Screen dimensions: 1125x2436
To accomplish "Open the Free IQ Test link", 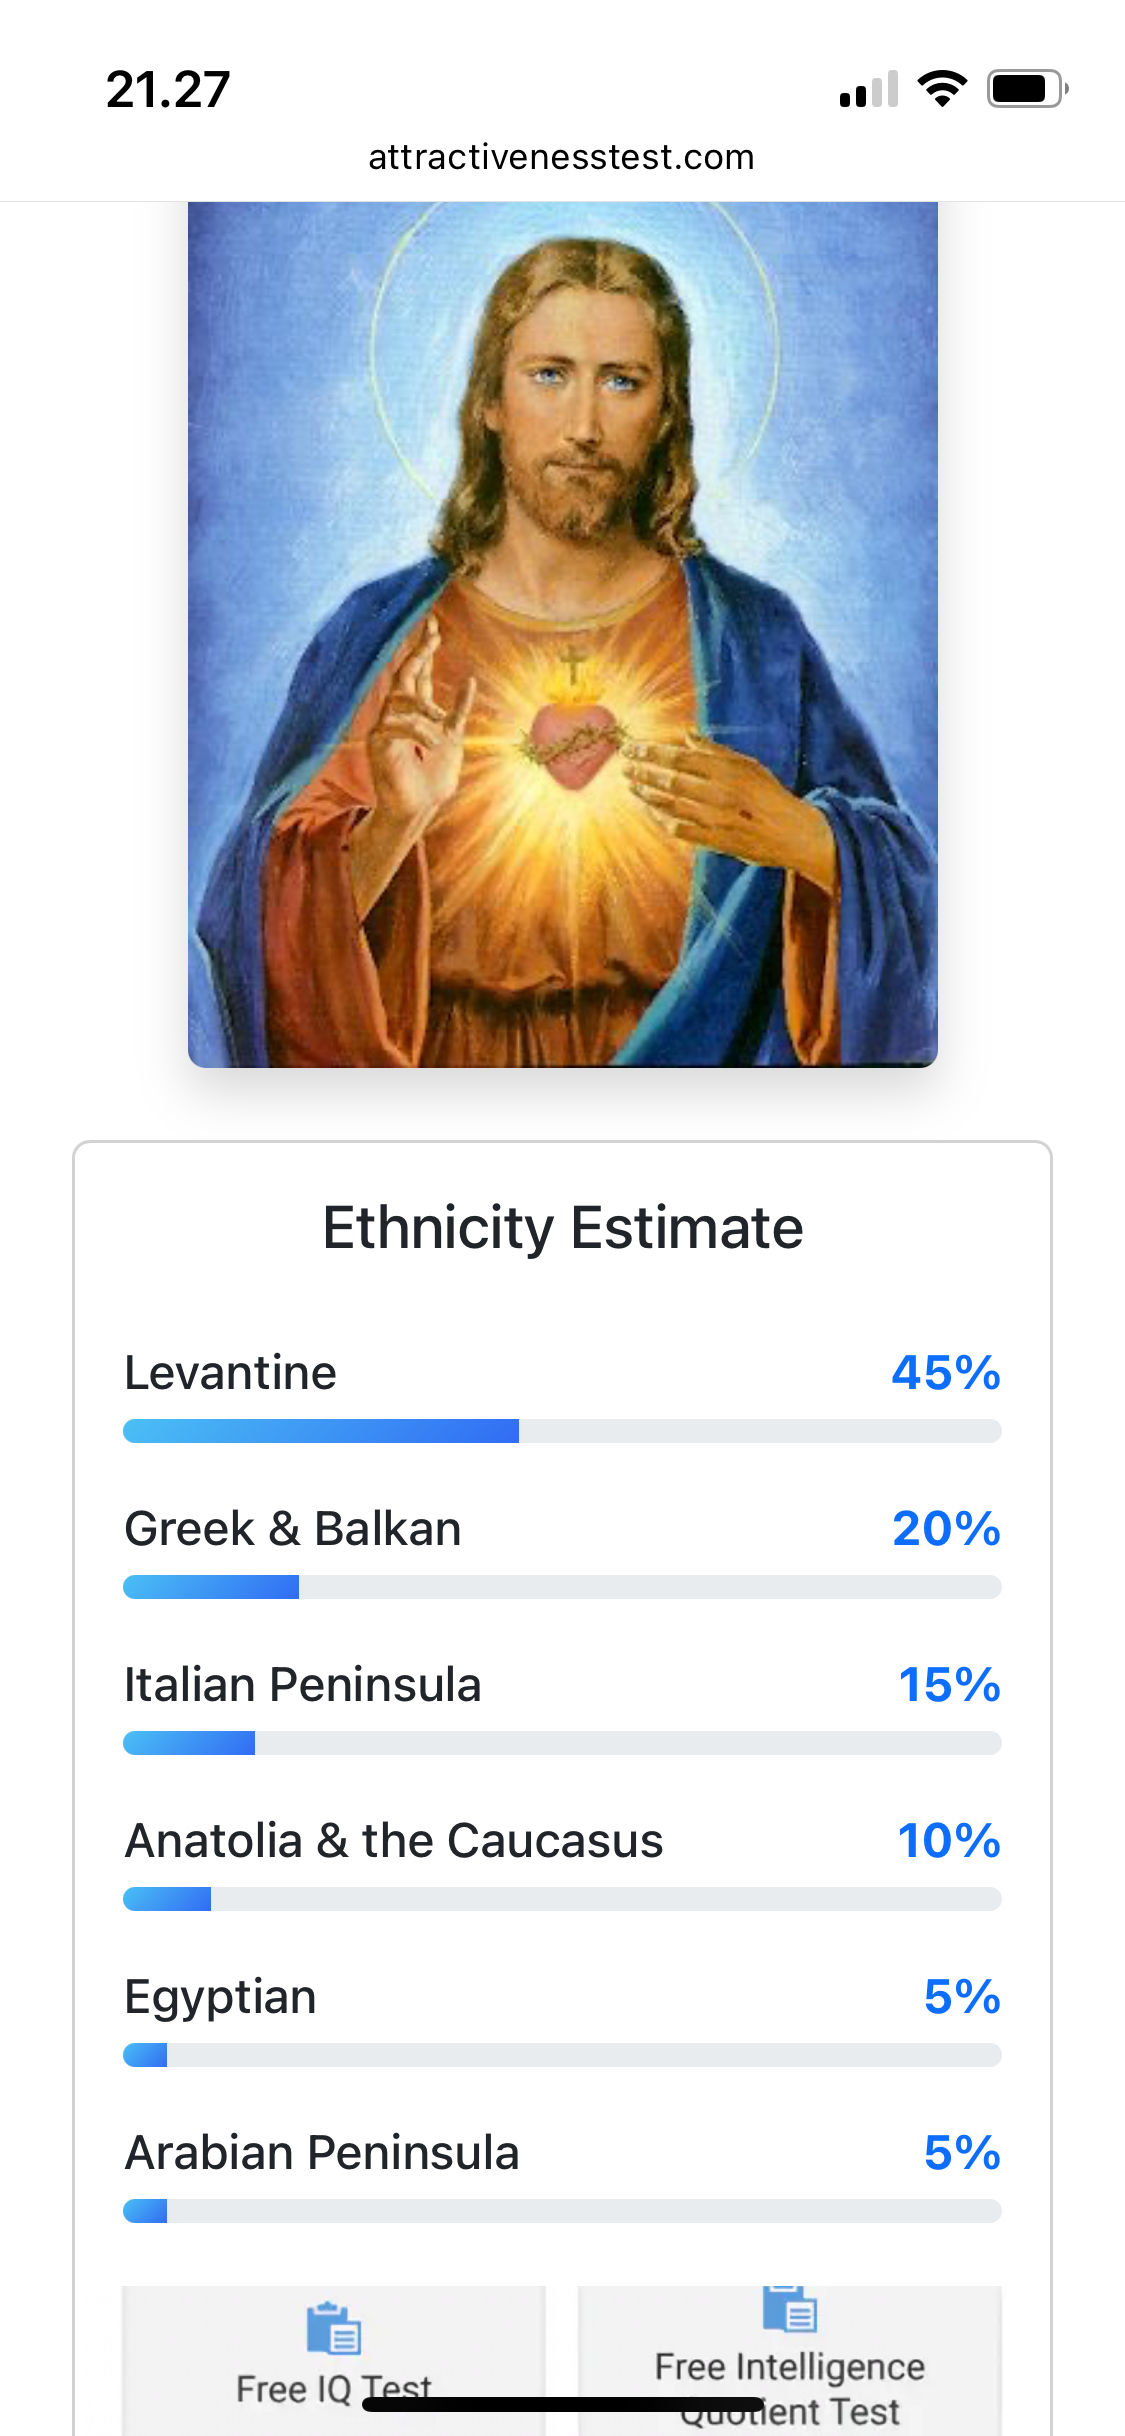I will [x=334, y=2386].
